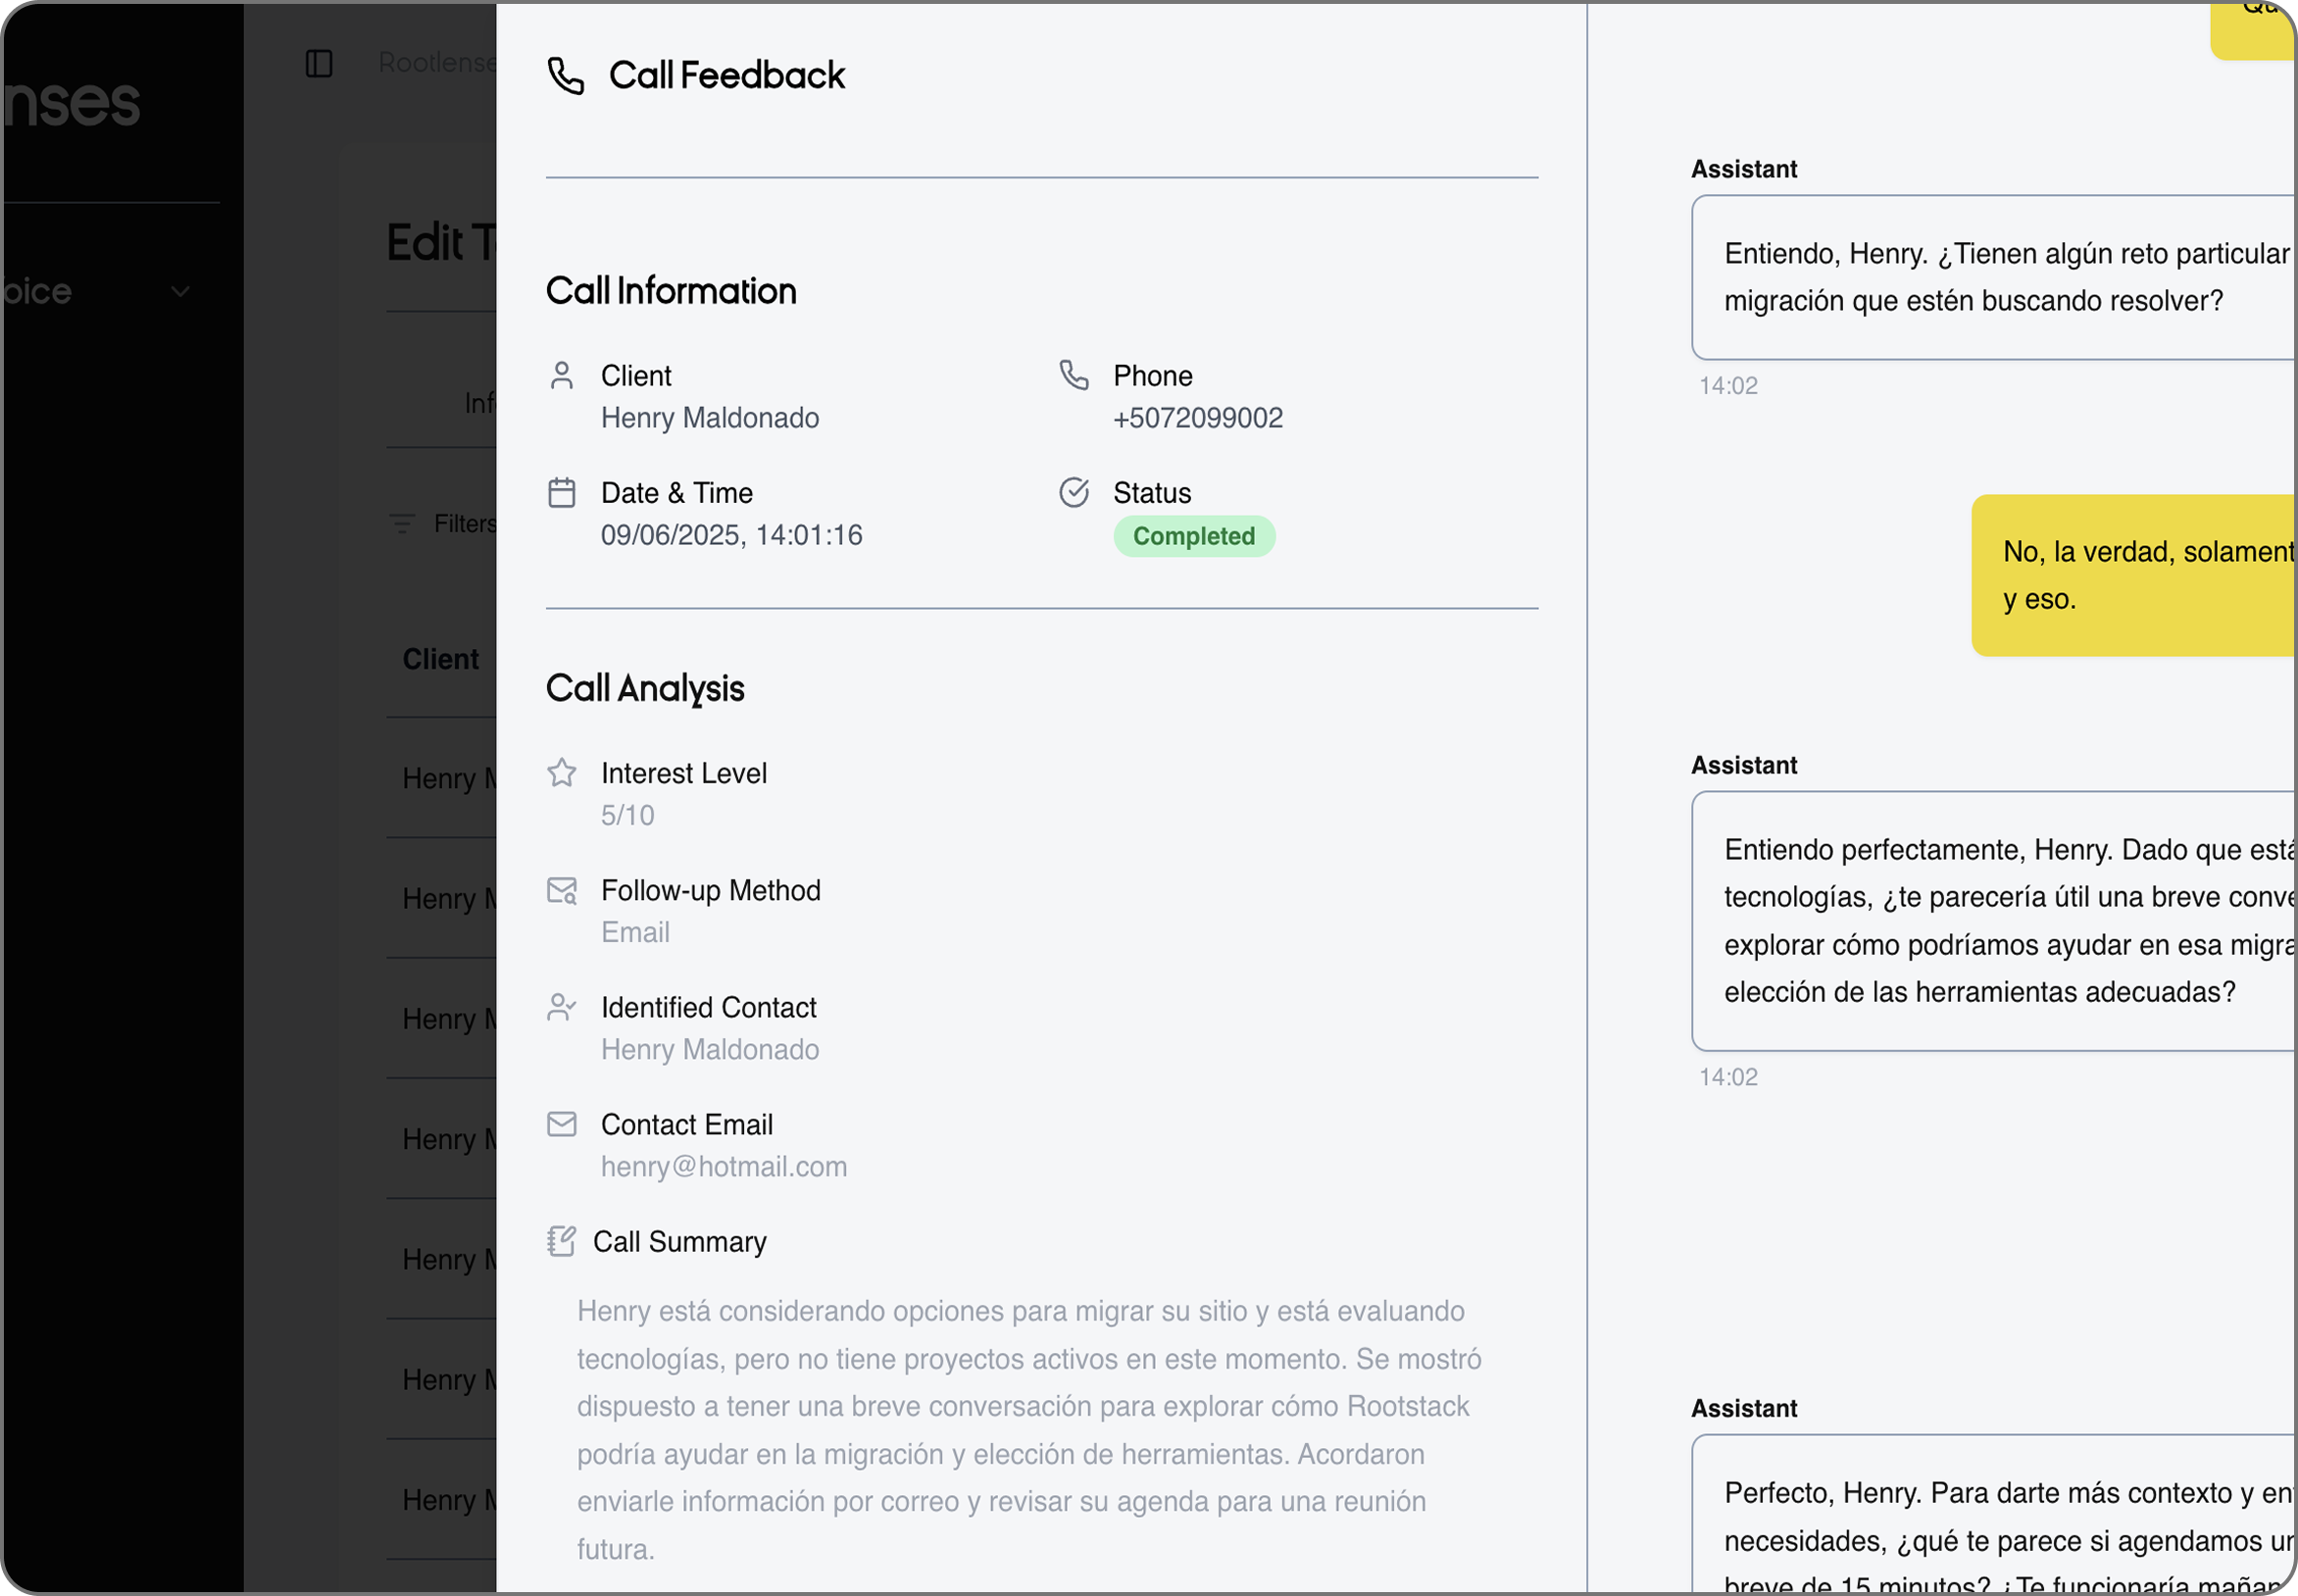Screen dimensions: 2298x1596
Task: Click the phone handset icon by Phone
Action: [x=1074, y=376]
